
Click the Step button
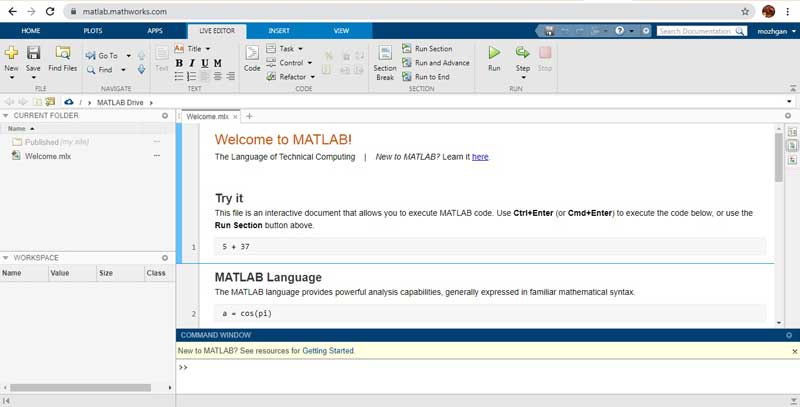click(x=523, y=57)
